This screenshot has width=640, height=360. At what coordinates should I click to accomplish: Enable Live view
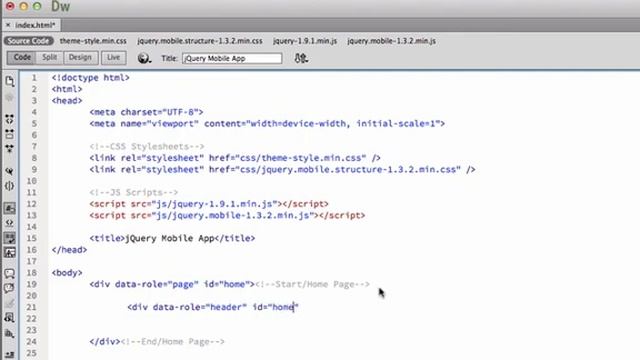coord(113,58)
